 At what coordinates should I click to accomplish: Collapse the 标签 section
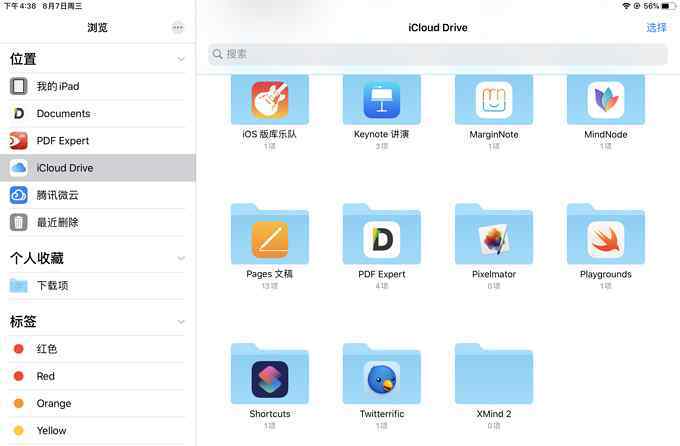click(x=181, y=321)
